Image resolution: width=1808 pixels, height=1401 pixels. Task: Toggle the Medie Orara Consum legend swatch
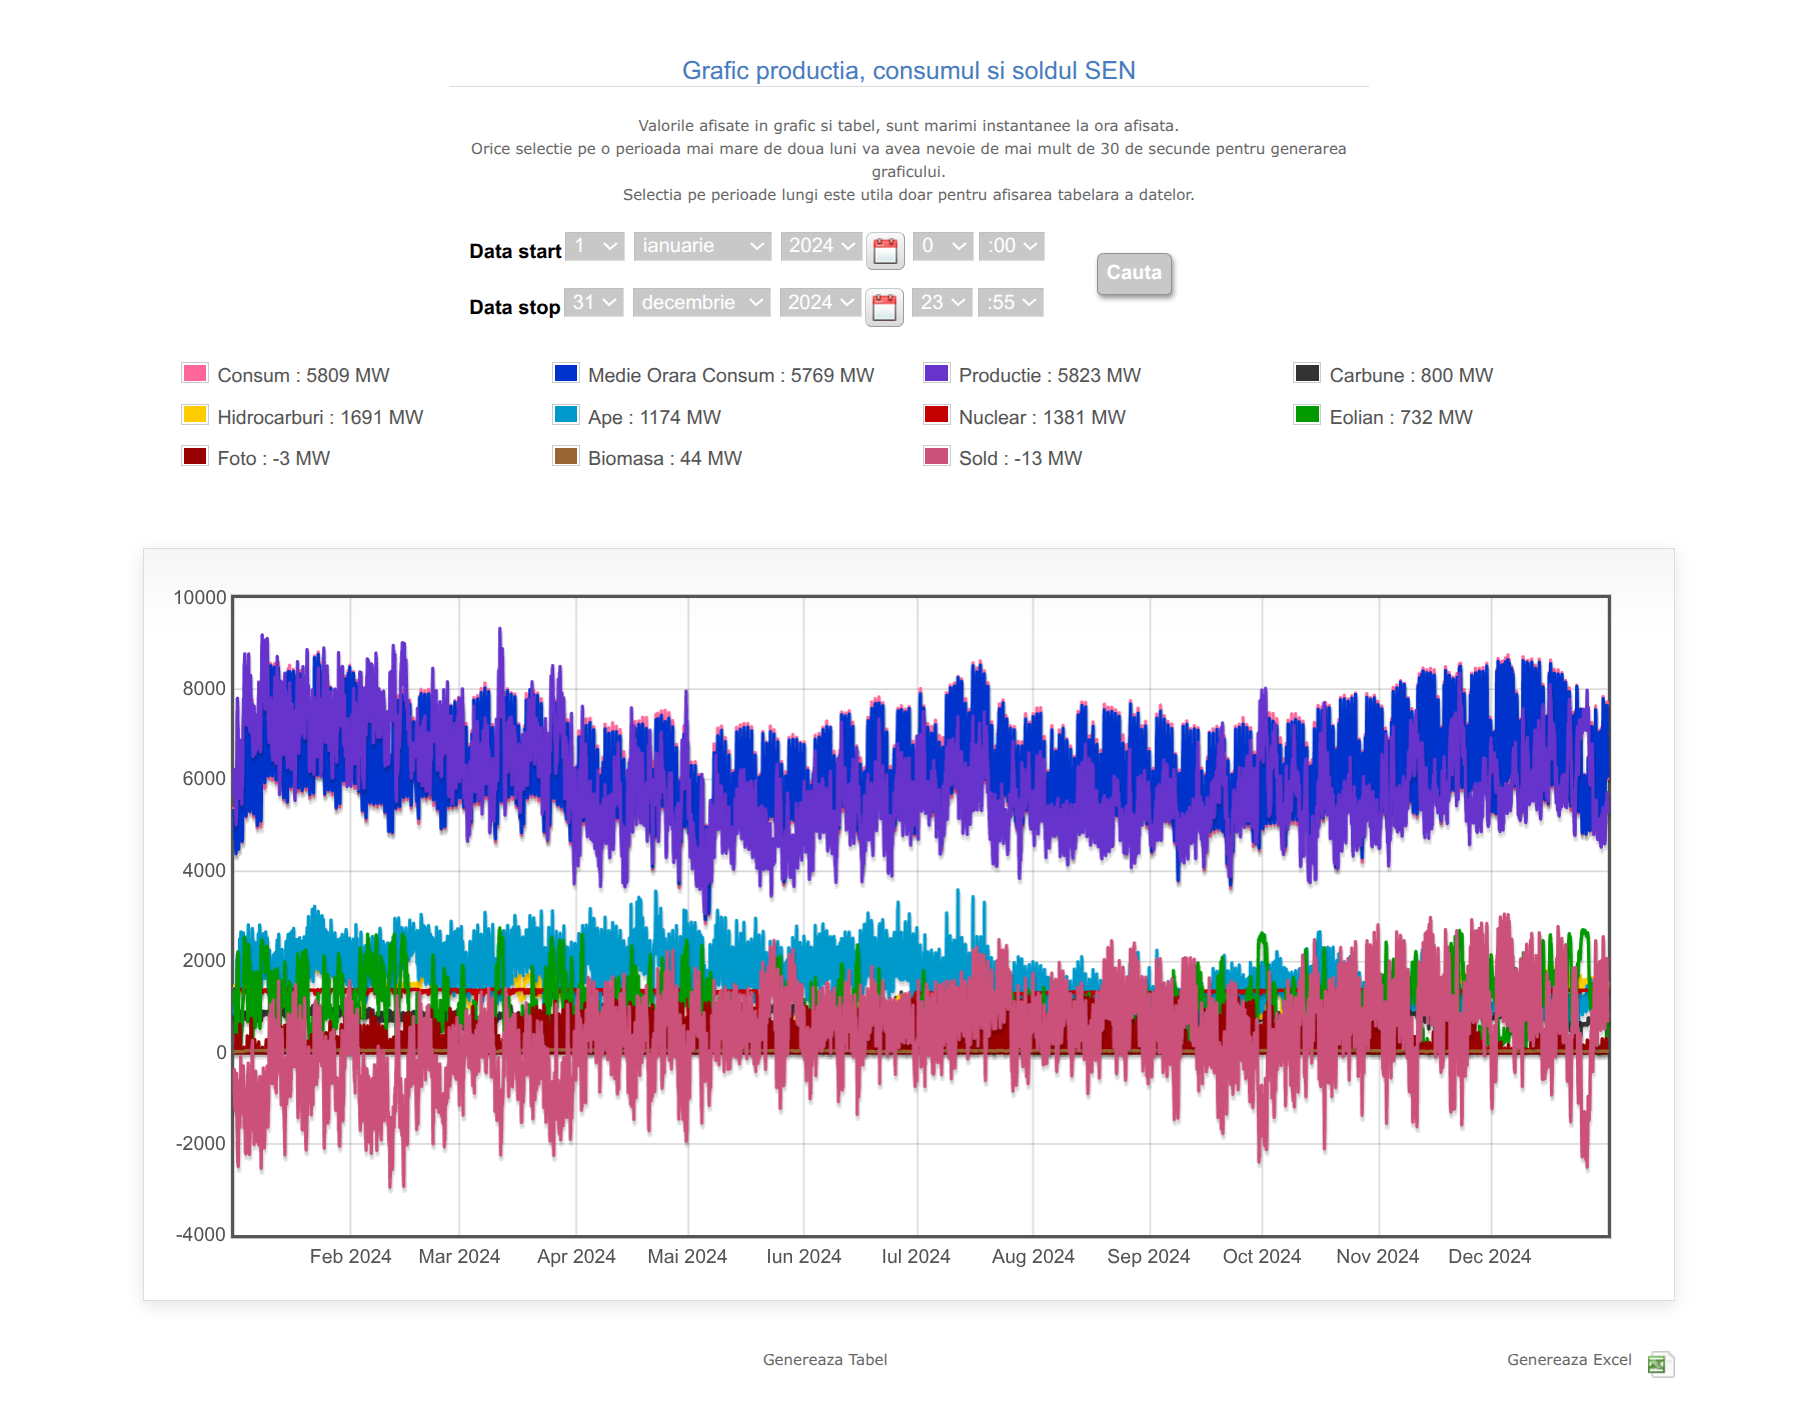(566, 374)
